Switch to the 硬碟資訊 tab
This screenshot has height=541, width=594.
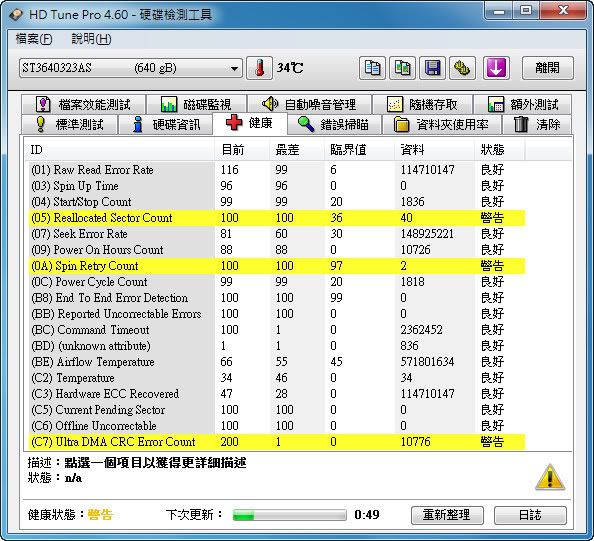click(165, 125)
